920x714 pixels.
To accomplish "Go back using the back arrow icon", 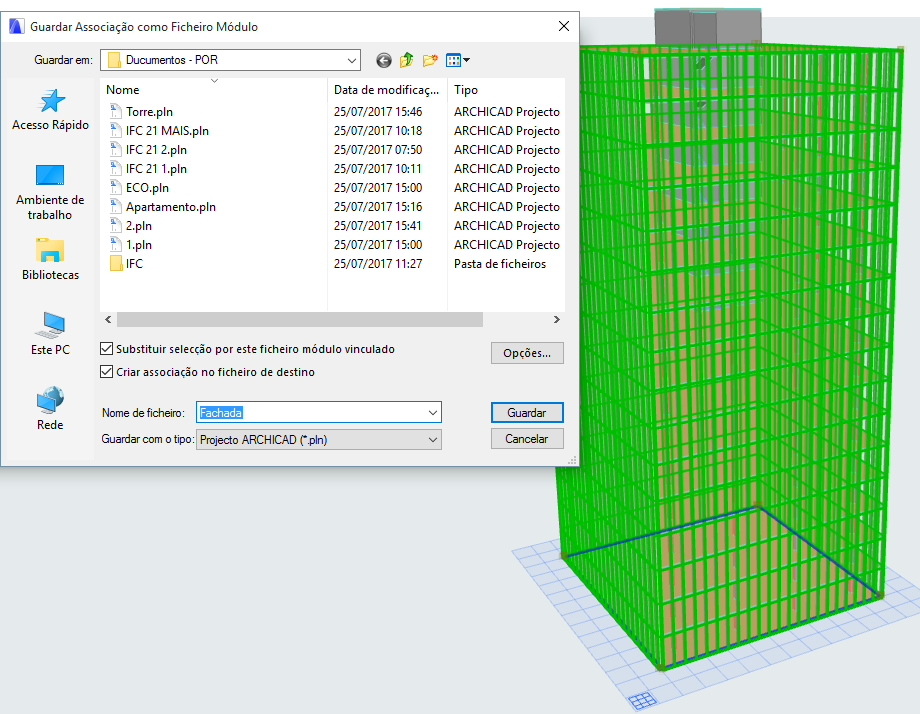I will pyautogui.click(x=384, y=60).
